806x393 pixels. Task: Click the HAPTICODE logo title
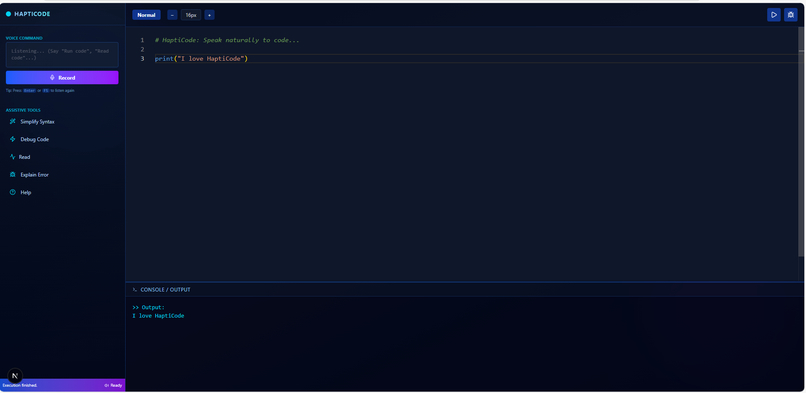pyautogui.click(x=32, y=14)
